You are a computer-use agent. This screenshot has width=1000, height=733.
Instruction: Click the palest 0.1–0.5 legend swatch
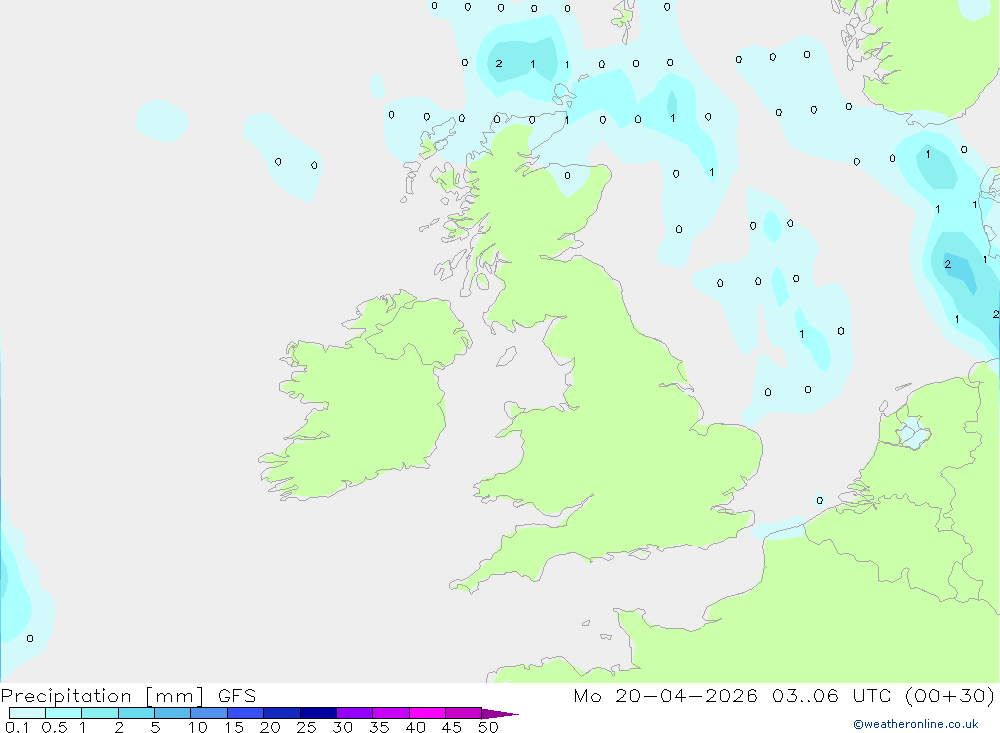pyautogui.click(x=27, y=713)
